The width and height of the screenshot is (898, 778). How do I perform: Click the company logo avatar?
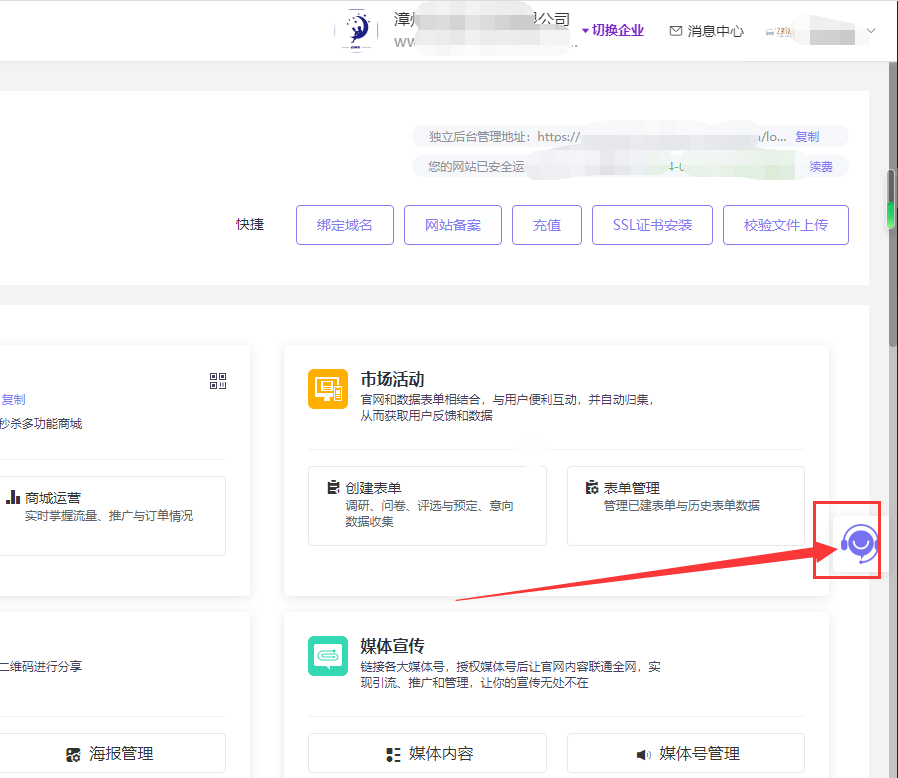(x=357, y=31)
